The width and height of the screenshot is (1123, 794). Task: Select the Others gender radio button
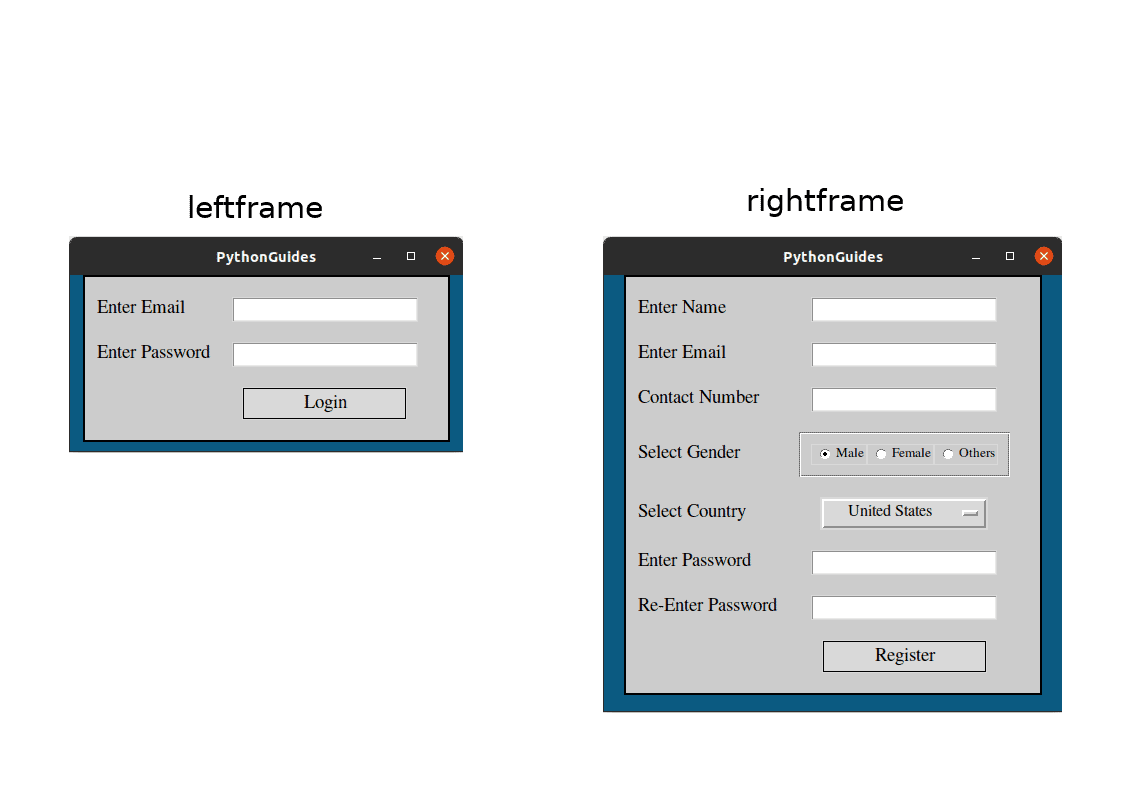(947, 453)
